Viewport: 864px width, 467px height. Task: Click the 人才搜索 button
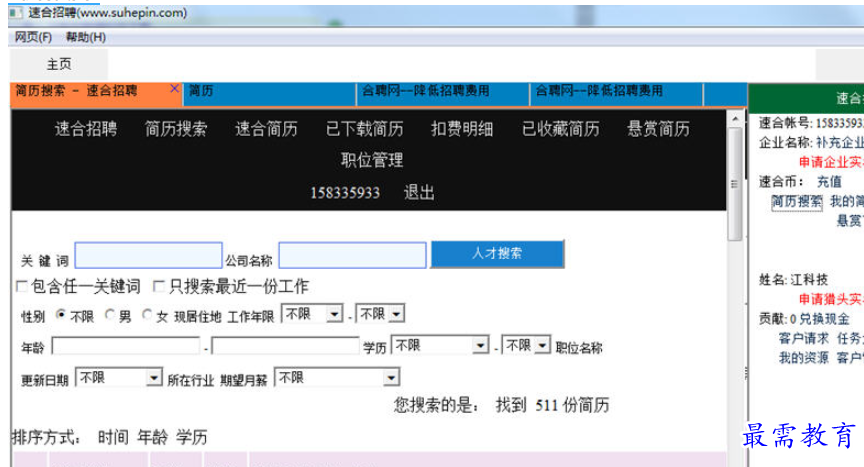(497, 254)
